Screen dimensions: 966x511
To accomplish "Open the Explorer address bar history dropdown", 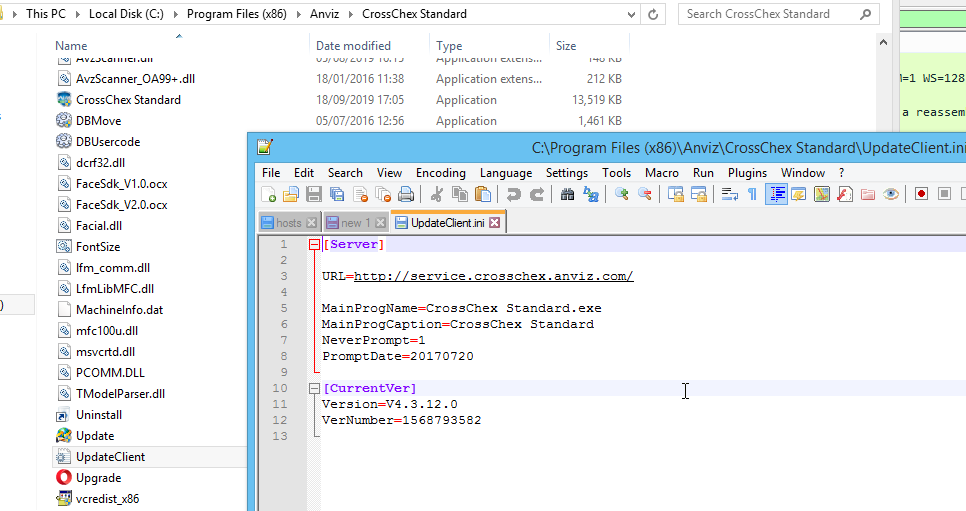I will [x=631, y=14].
